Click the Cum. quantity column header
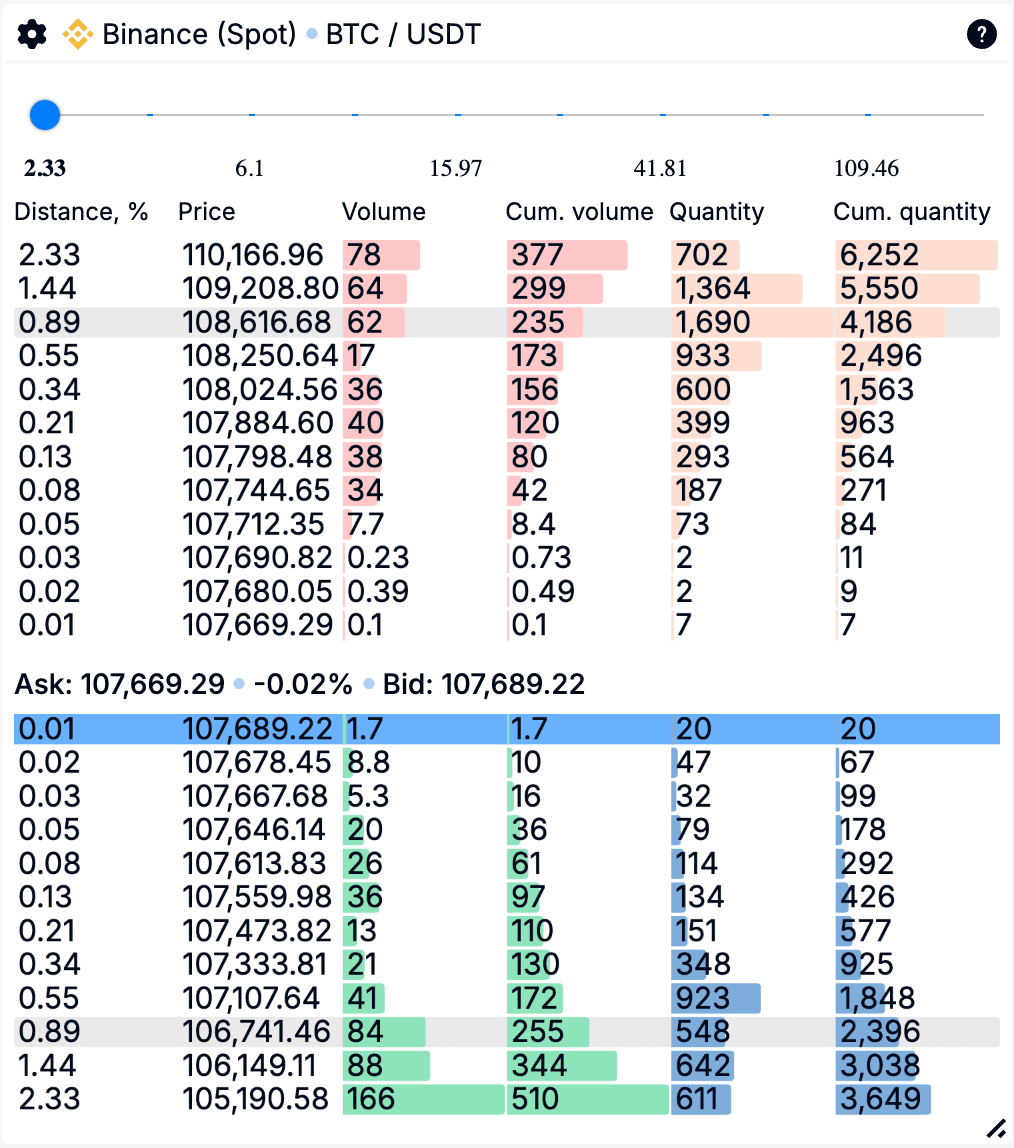1014x1148 pixels. [911, 212]
